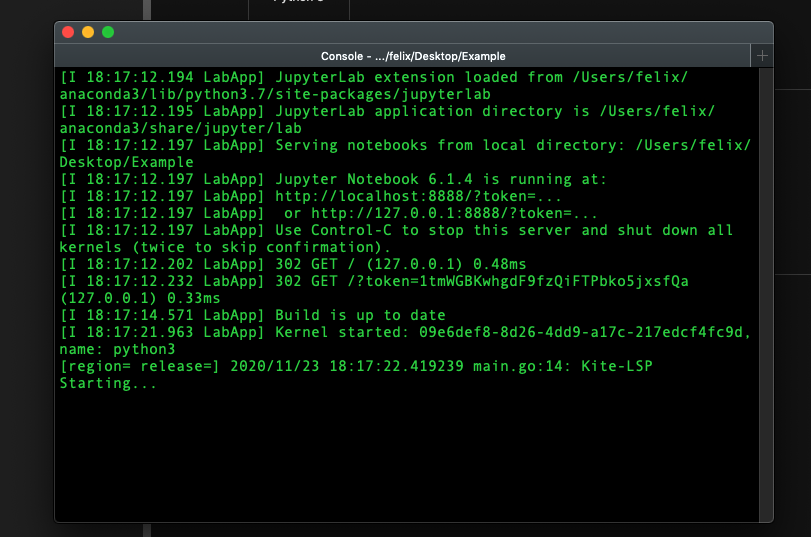Open a new console tab with plus button
The image size is (811, 537).
point(762,56)
